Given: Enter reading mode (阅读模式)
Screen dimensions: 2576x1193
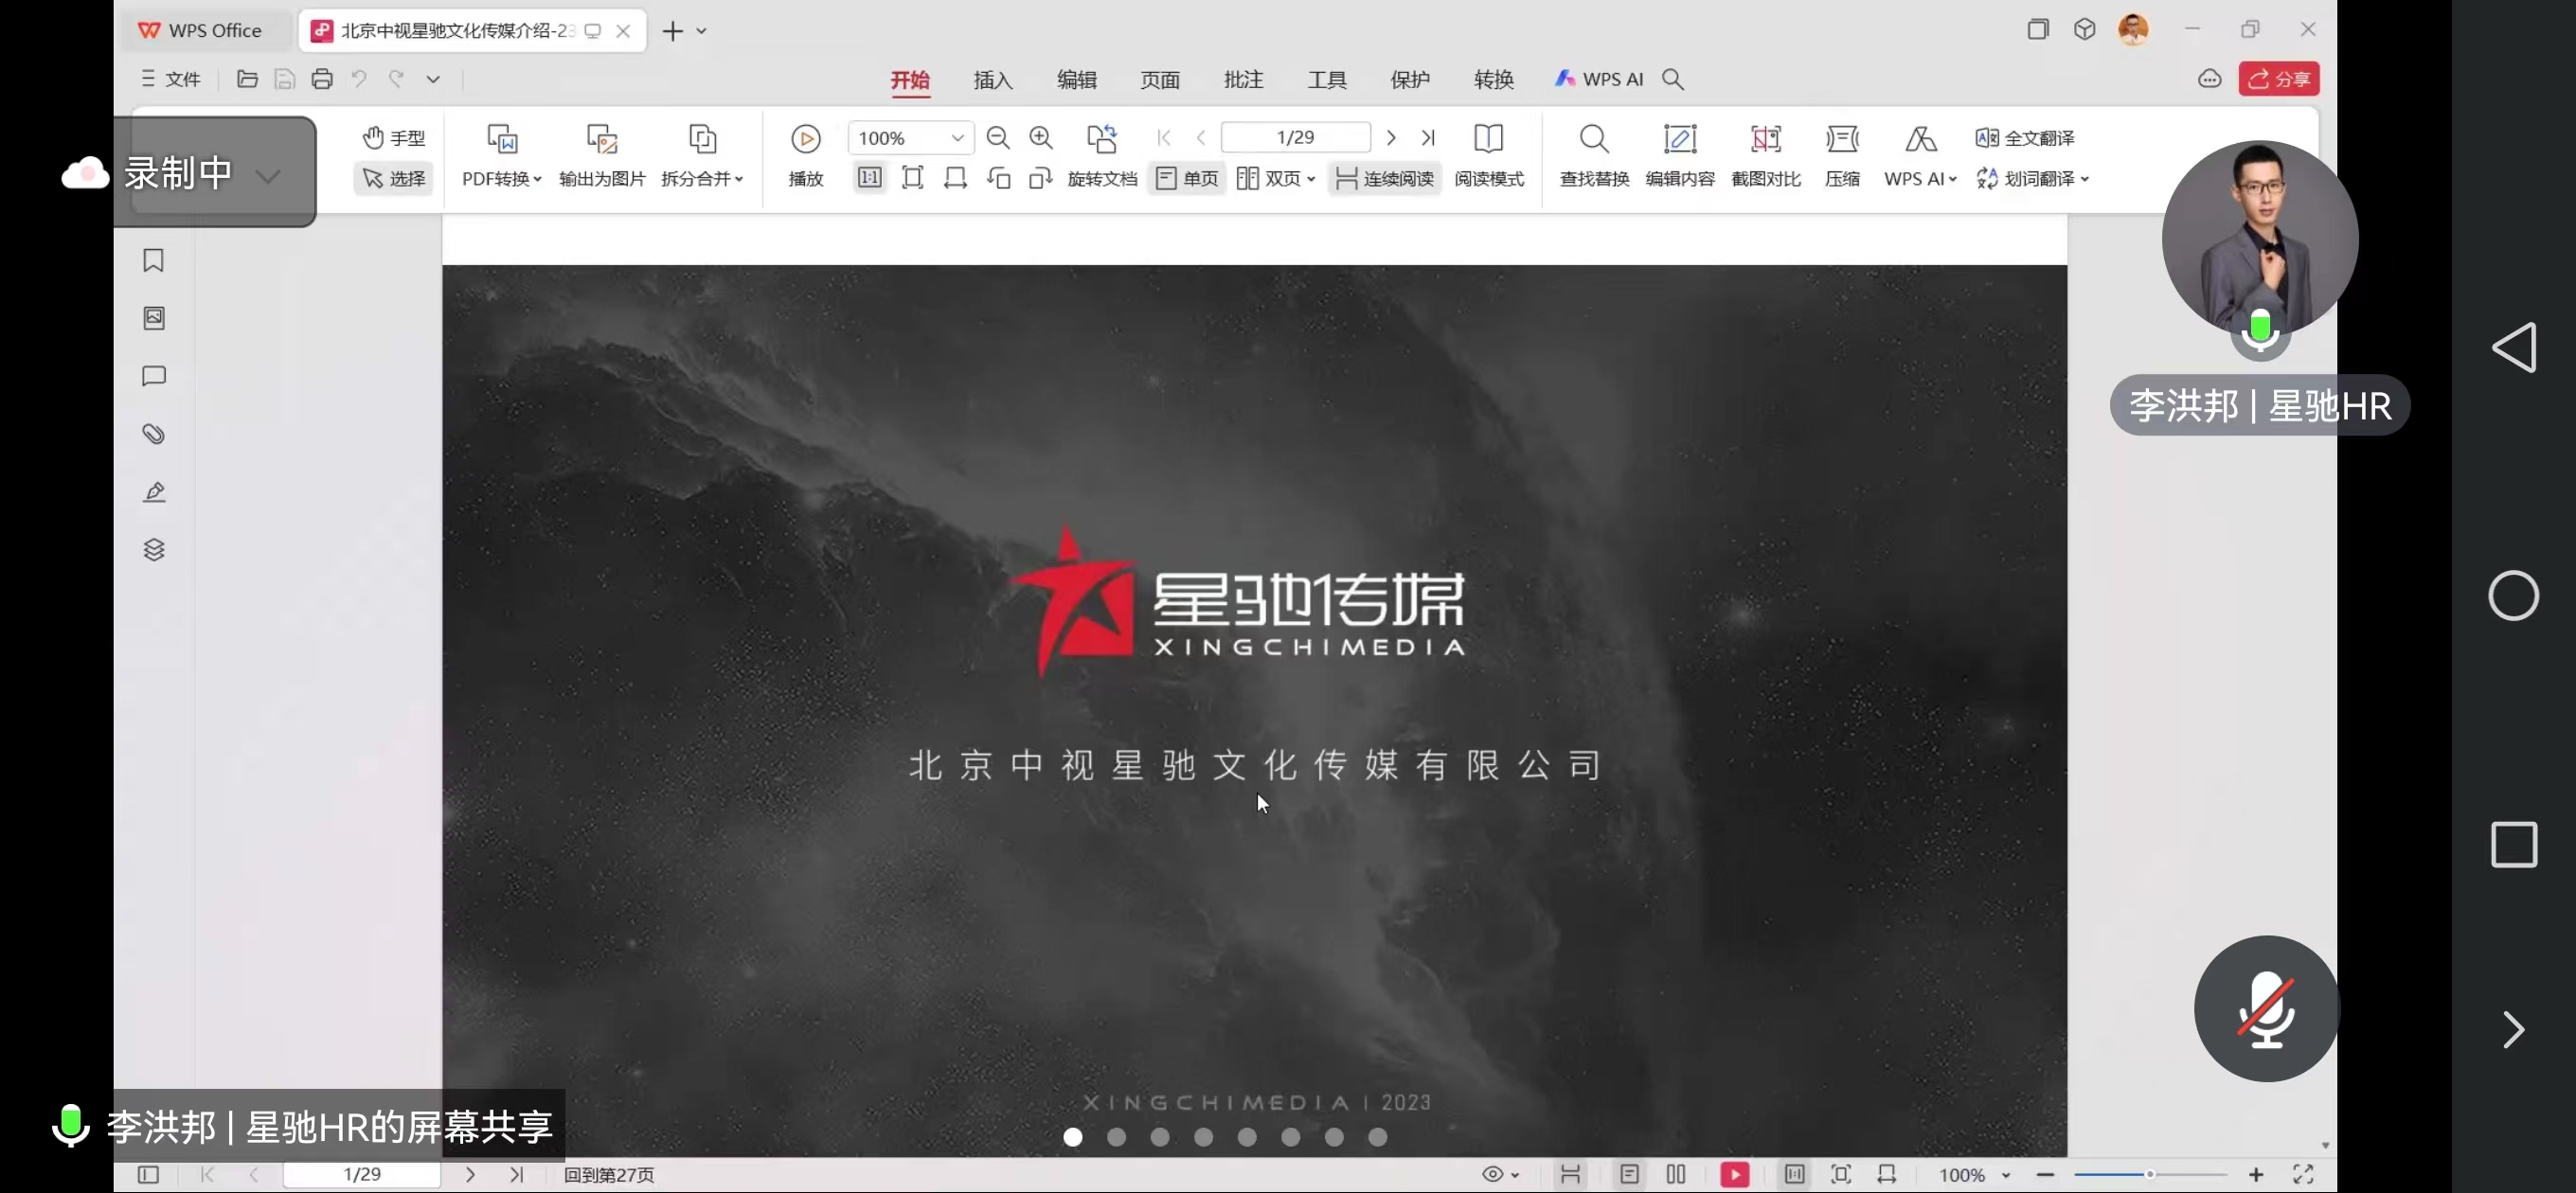Looking at the screenshot, I should point(1489,156).
